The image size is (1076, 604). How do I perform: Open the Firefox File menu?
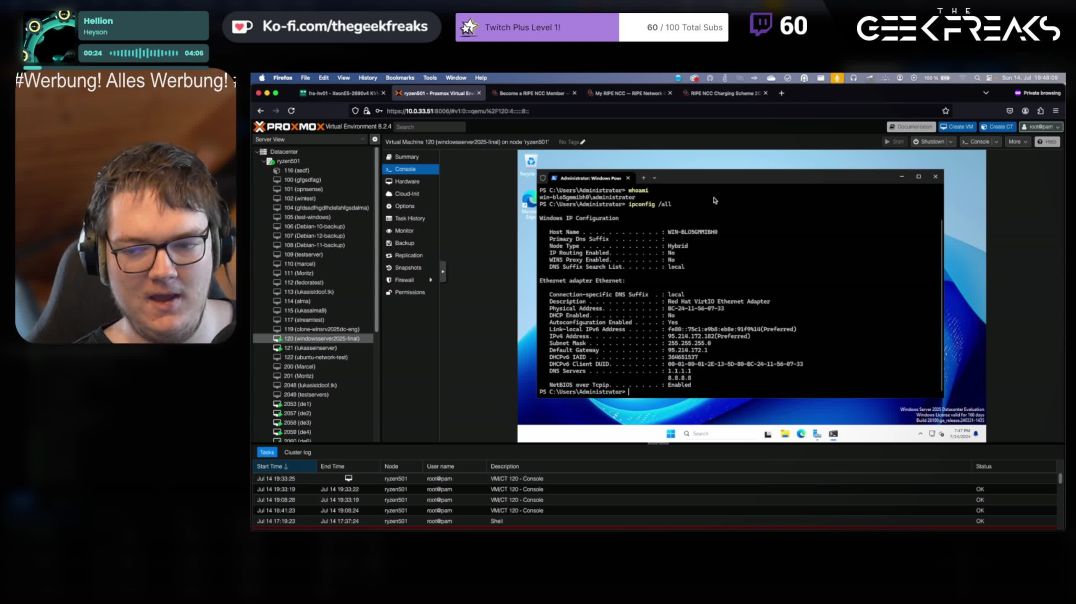(305, 78)
